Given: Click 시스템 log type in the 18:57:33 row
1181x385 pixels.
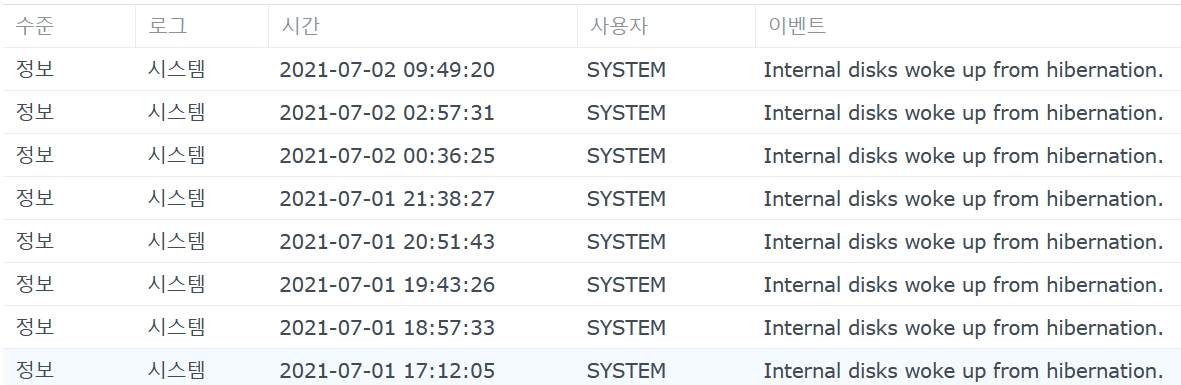Looking at the screenshot, I should pos(176,327).
